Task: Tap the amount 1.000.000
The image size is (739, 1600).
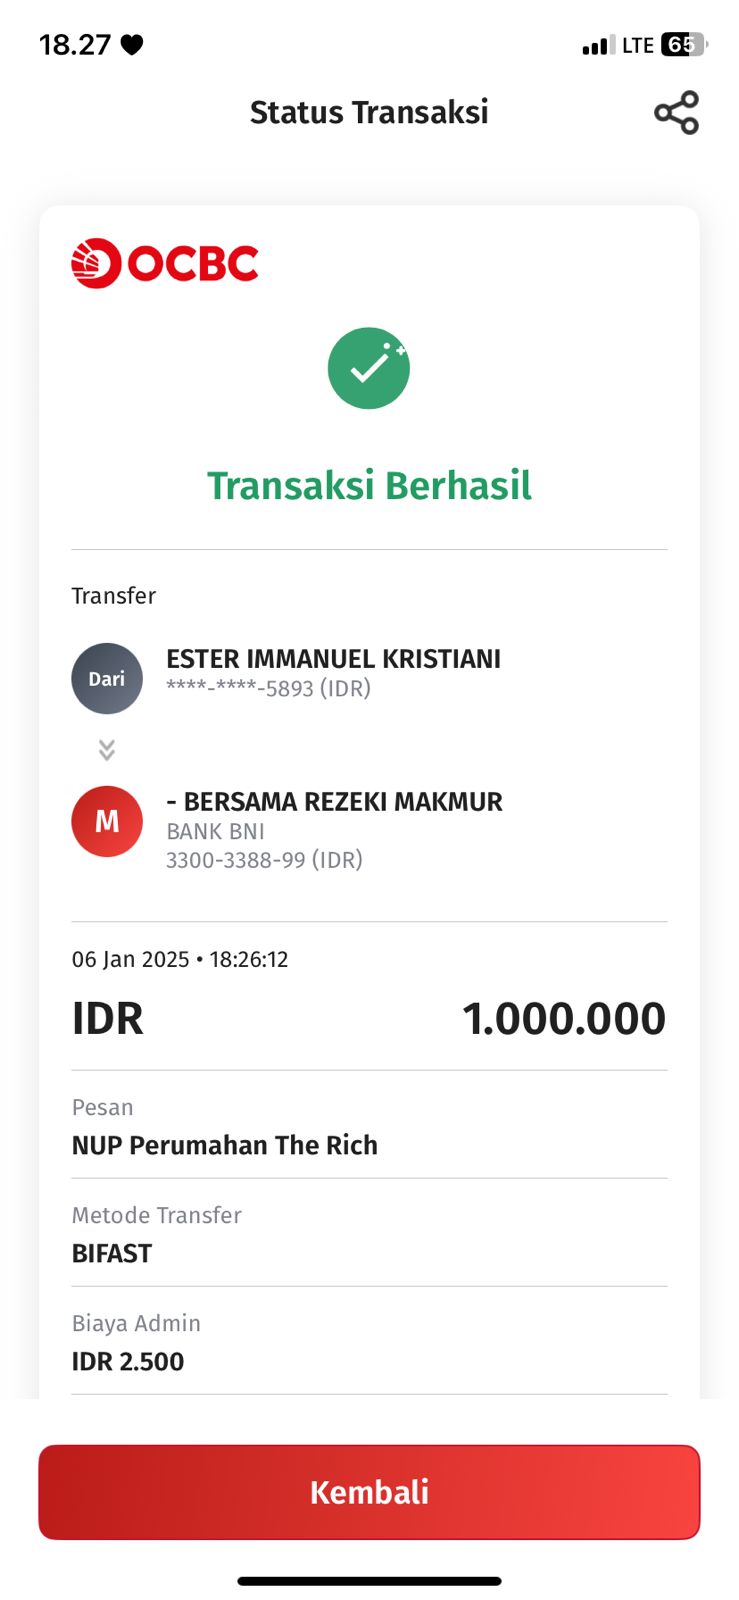Action: click(563, 1018)
